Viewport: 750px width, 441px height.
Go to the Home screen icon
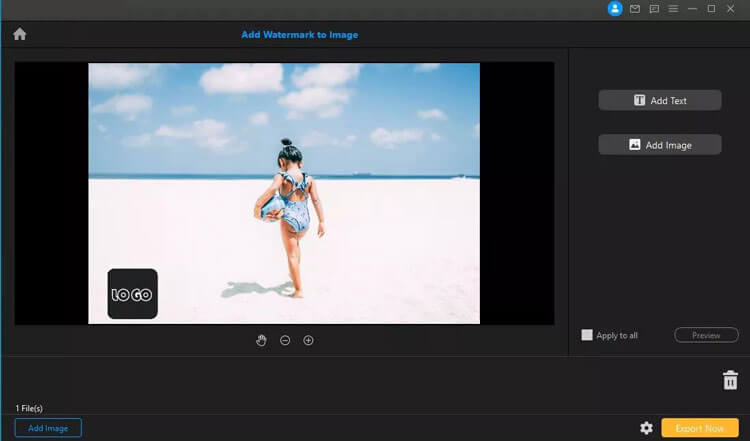point(19,34)
